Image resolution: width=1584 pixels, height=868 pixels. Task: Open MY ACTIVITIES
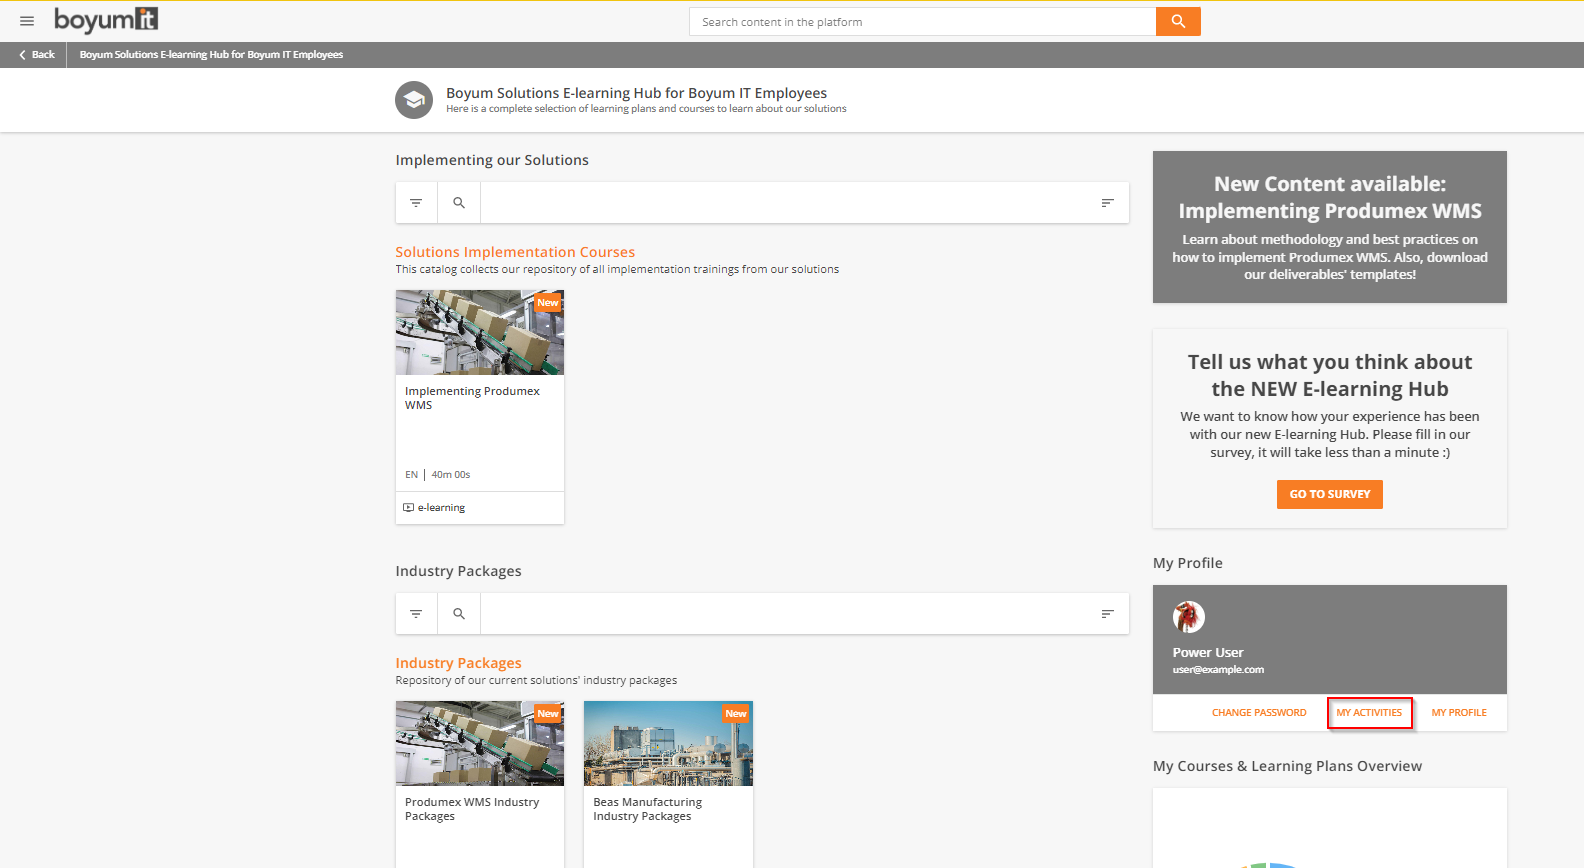click(1369, 713)
